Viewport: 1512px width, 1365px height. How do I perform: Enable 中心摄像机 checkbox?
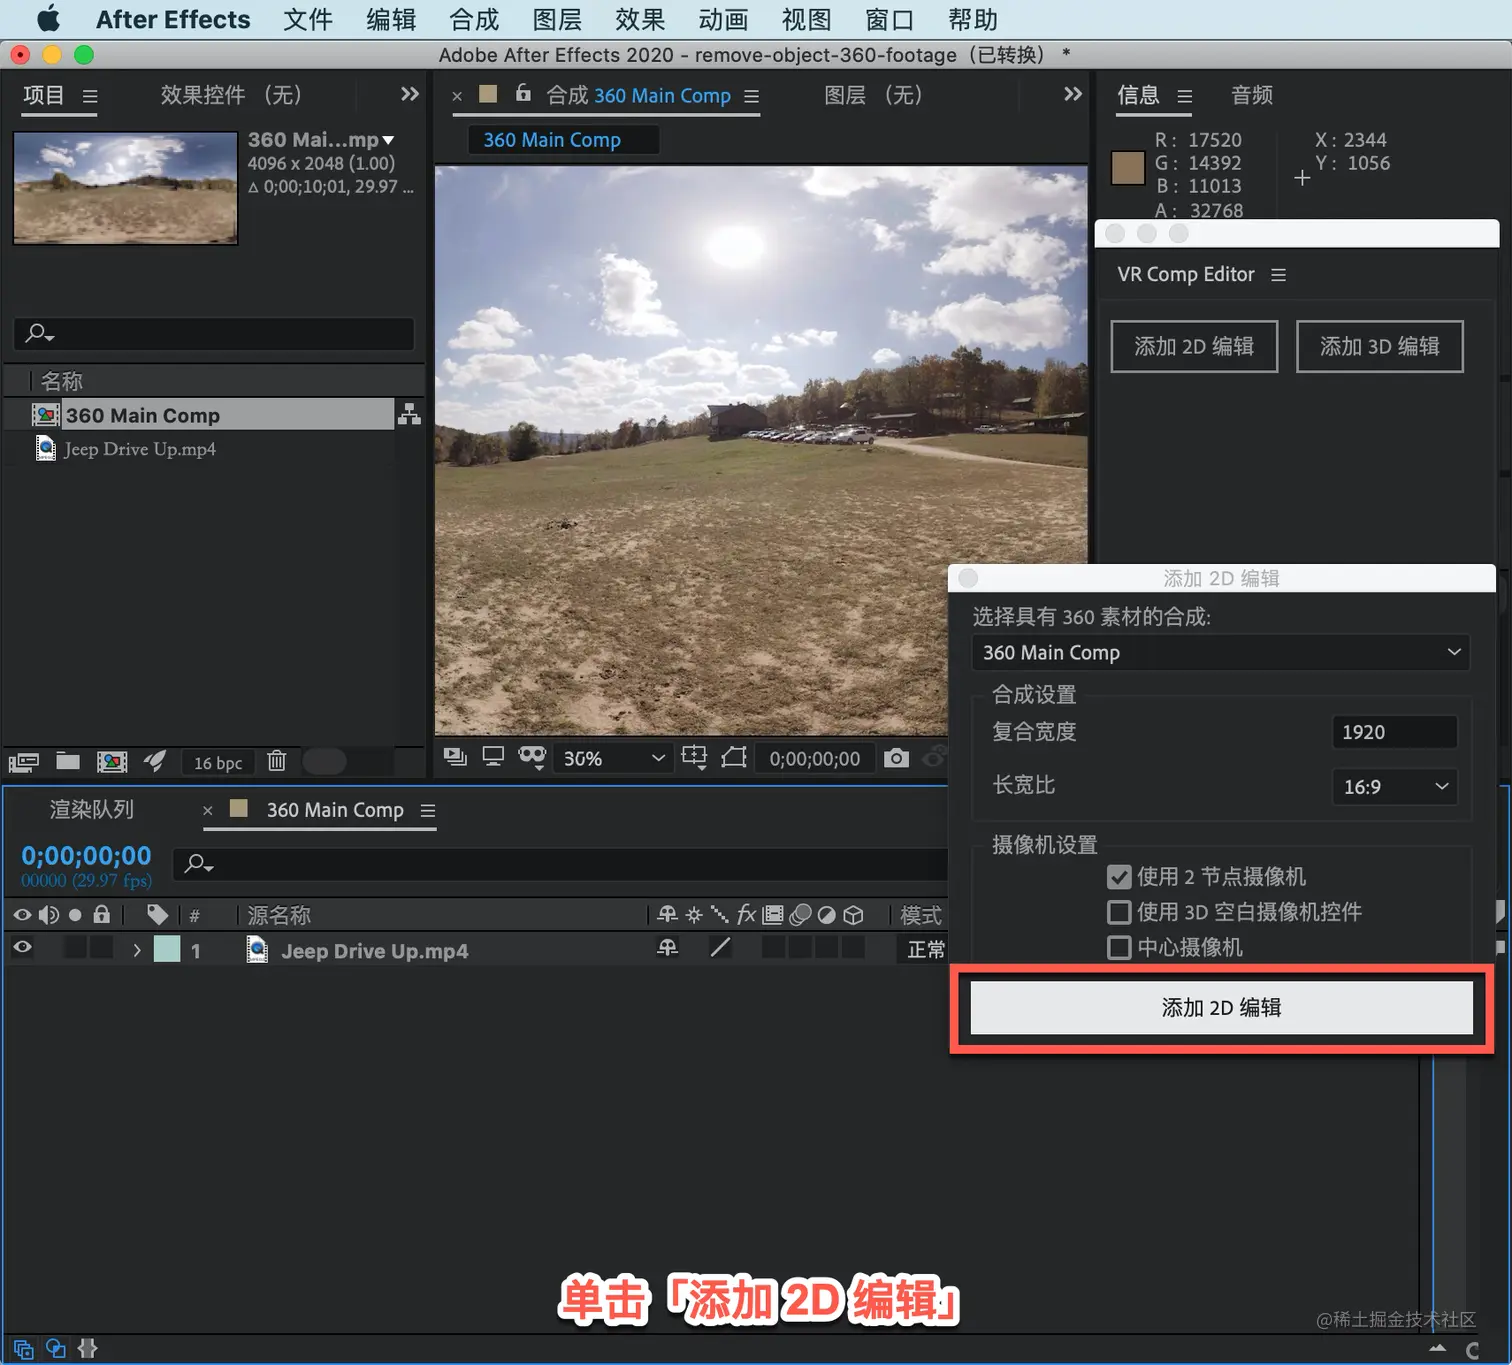[1119, 947]
